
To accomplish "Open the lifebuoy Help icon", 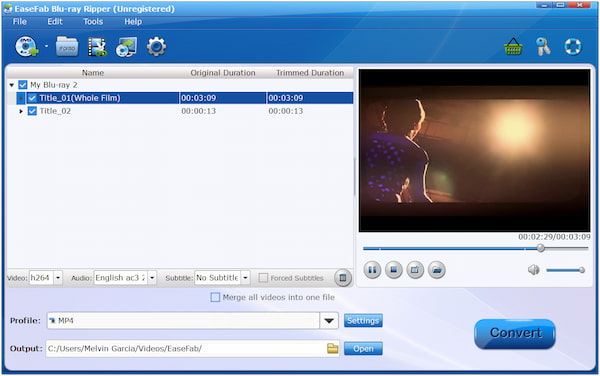I will point(573,47).
